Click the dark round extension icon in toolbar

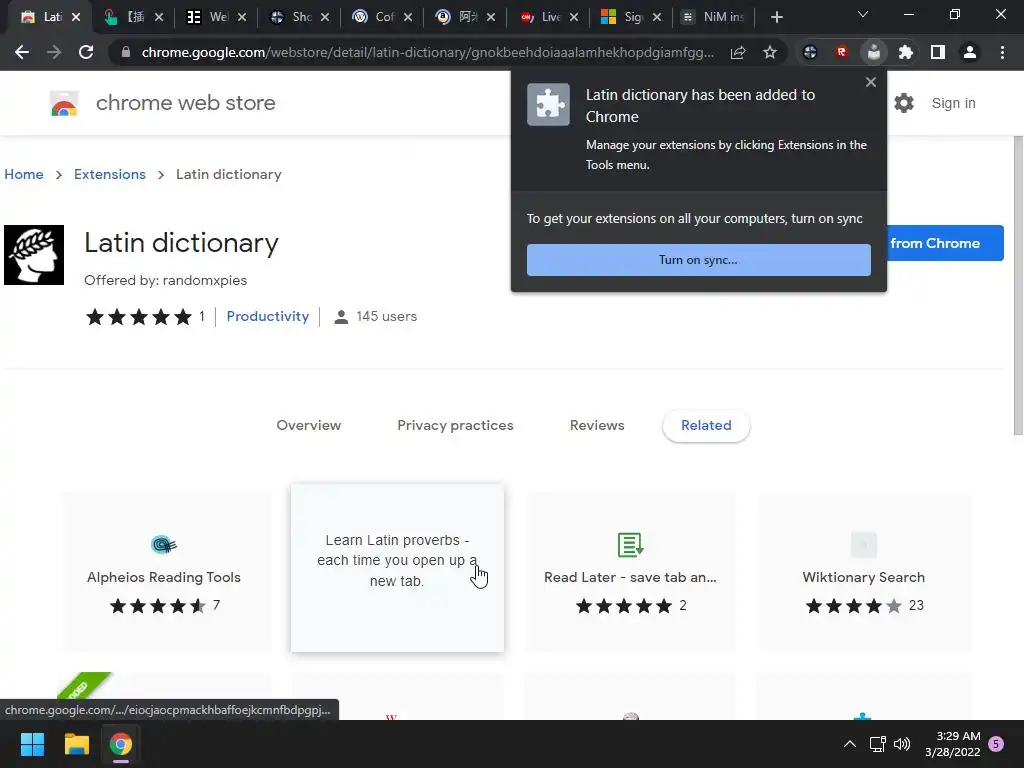click(810, 52)
